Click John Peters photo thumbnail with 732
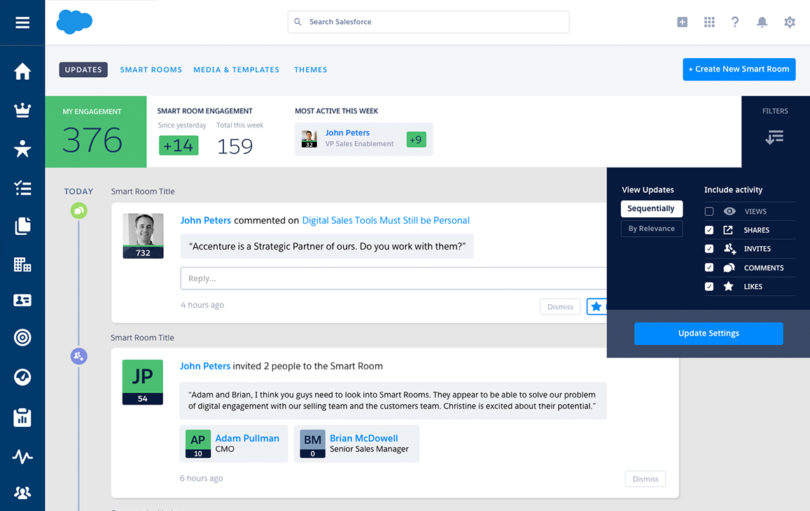 tap(143, 236)
